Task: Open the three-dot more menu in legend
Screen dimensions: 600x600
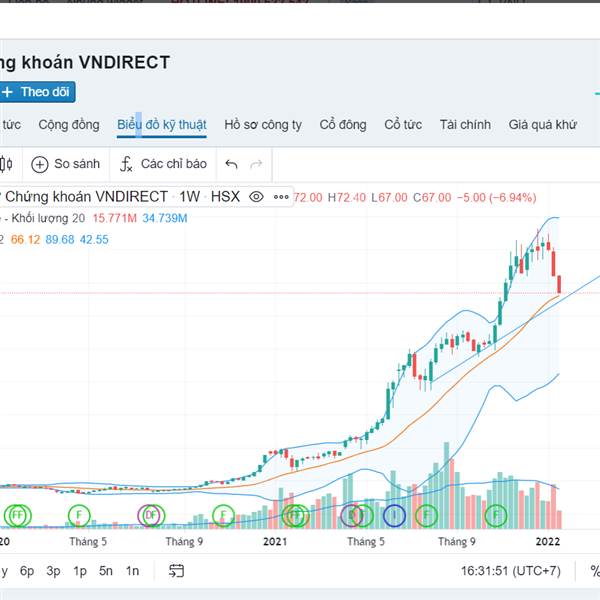Action: click(x=281, y=197)
